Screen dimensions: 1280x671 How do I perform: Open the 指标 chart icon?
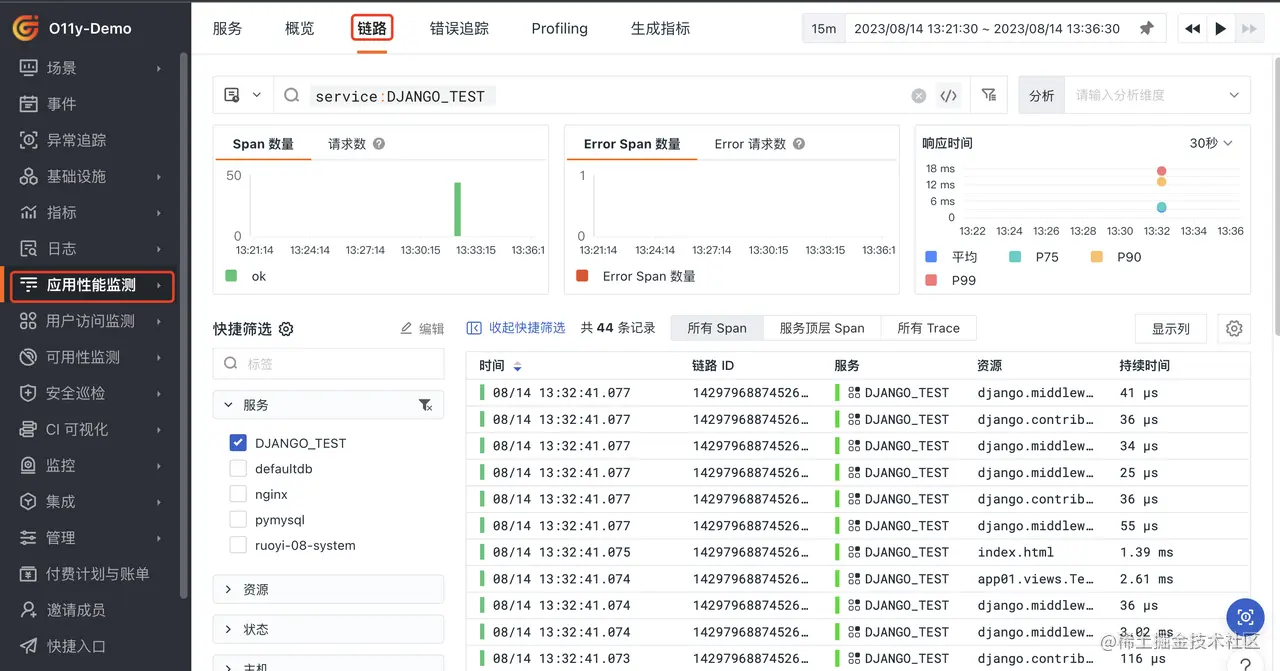pyautogui.click(x=29, y=212)
